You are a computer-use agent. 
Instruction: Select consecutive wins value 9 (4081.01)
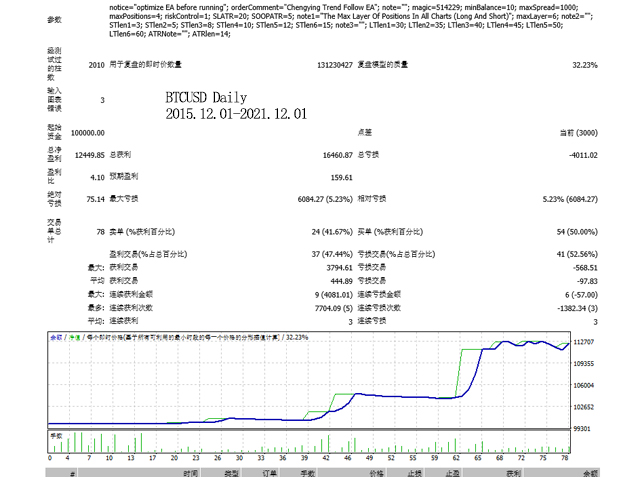333,295
